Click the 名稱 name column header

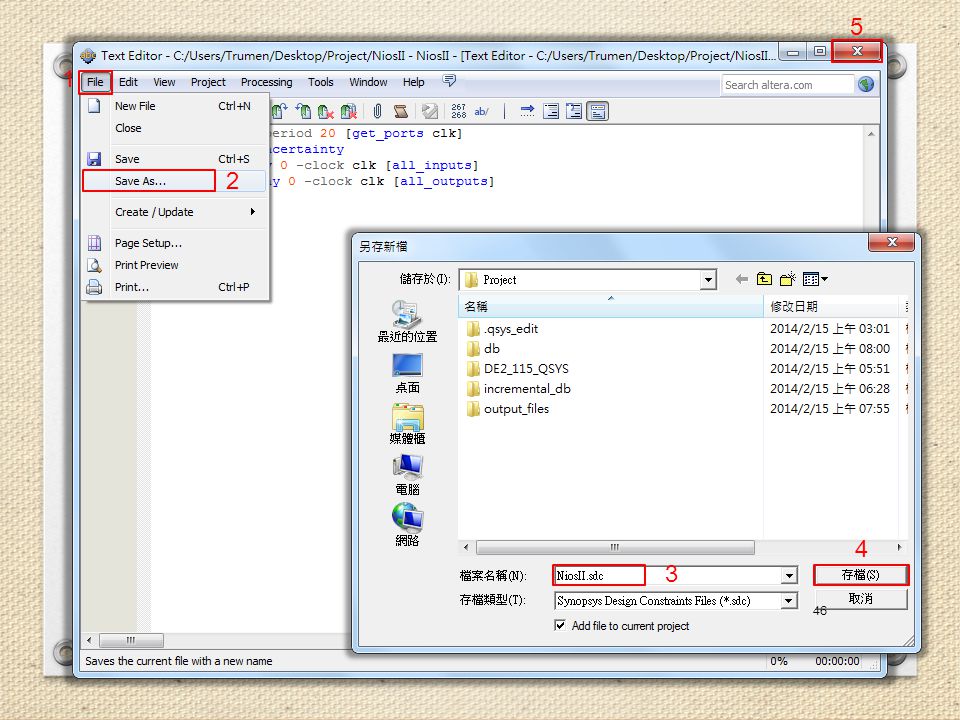pos(610,306)
